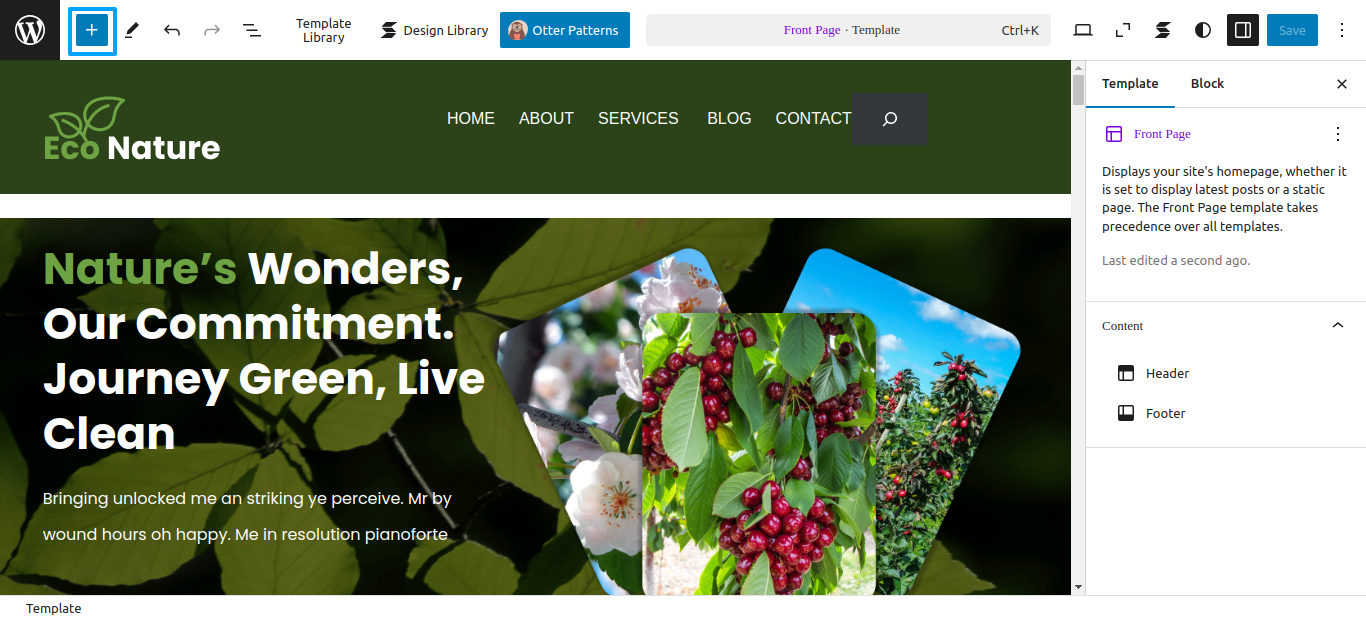This screenshot has width=1366, height=620.
Task: Switch to the Block tab
Action: (x=1207, y=84)
